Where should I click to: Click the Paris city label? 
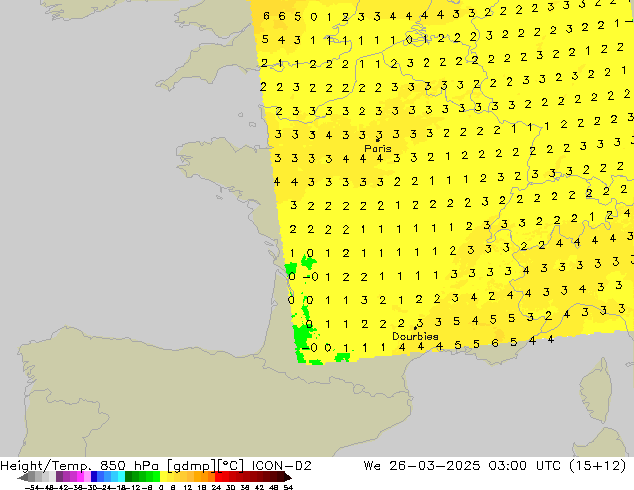coord(378,148)
